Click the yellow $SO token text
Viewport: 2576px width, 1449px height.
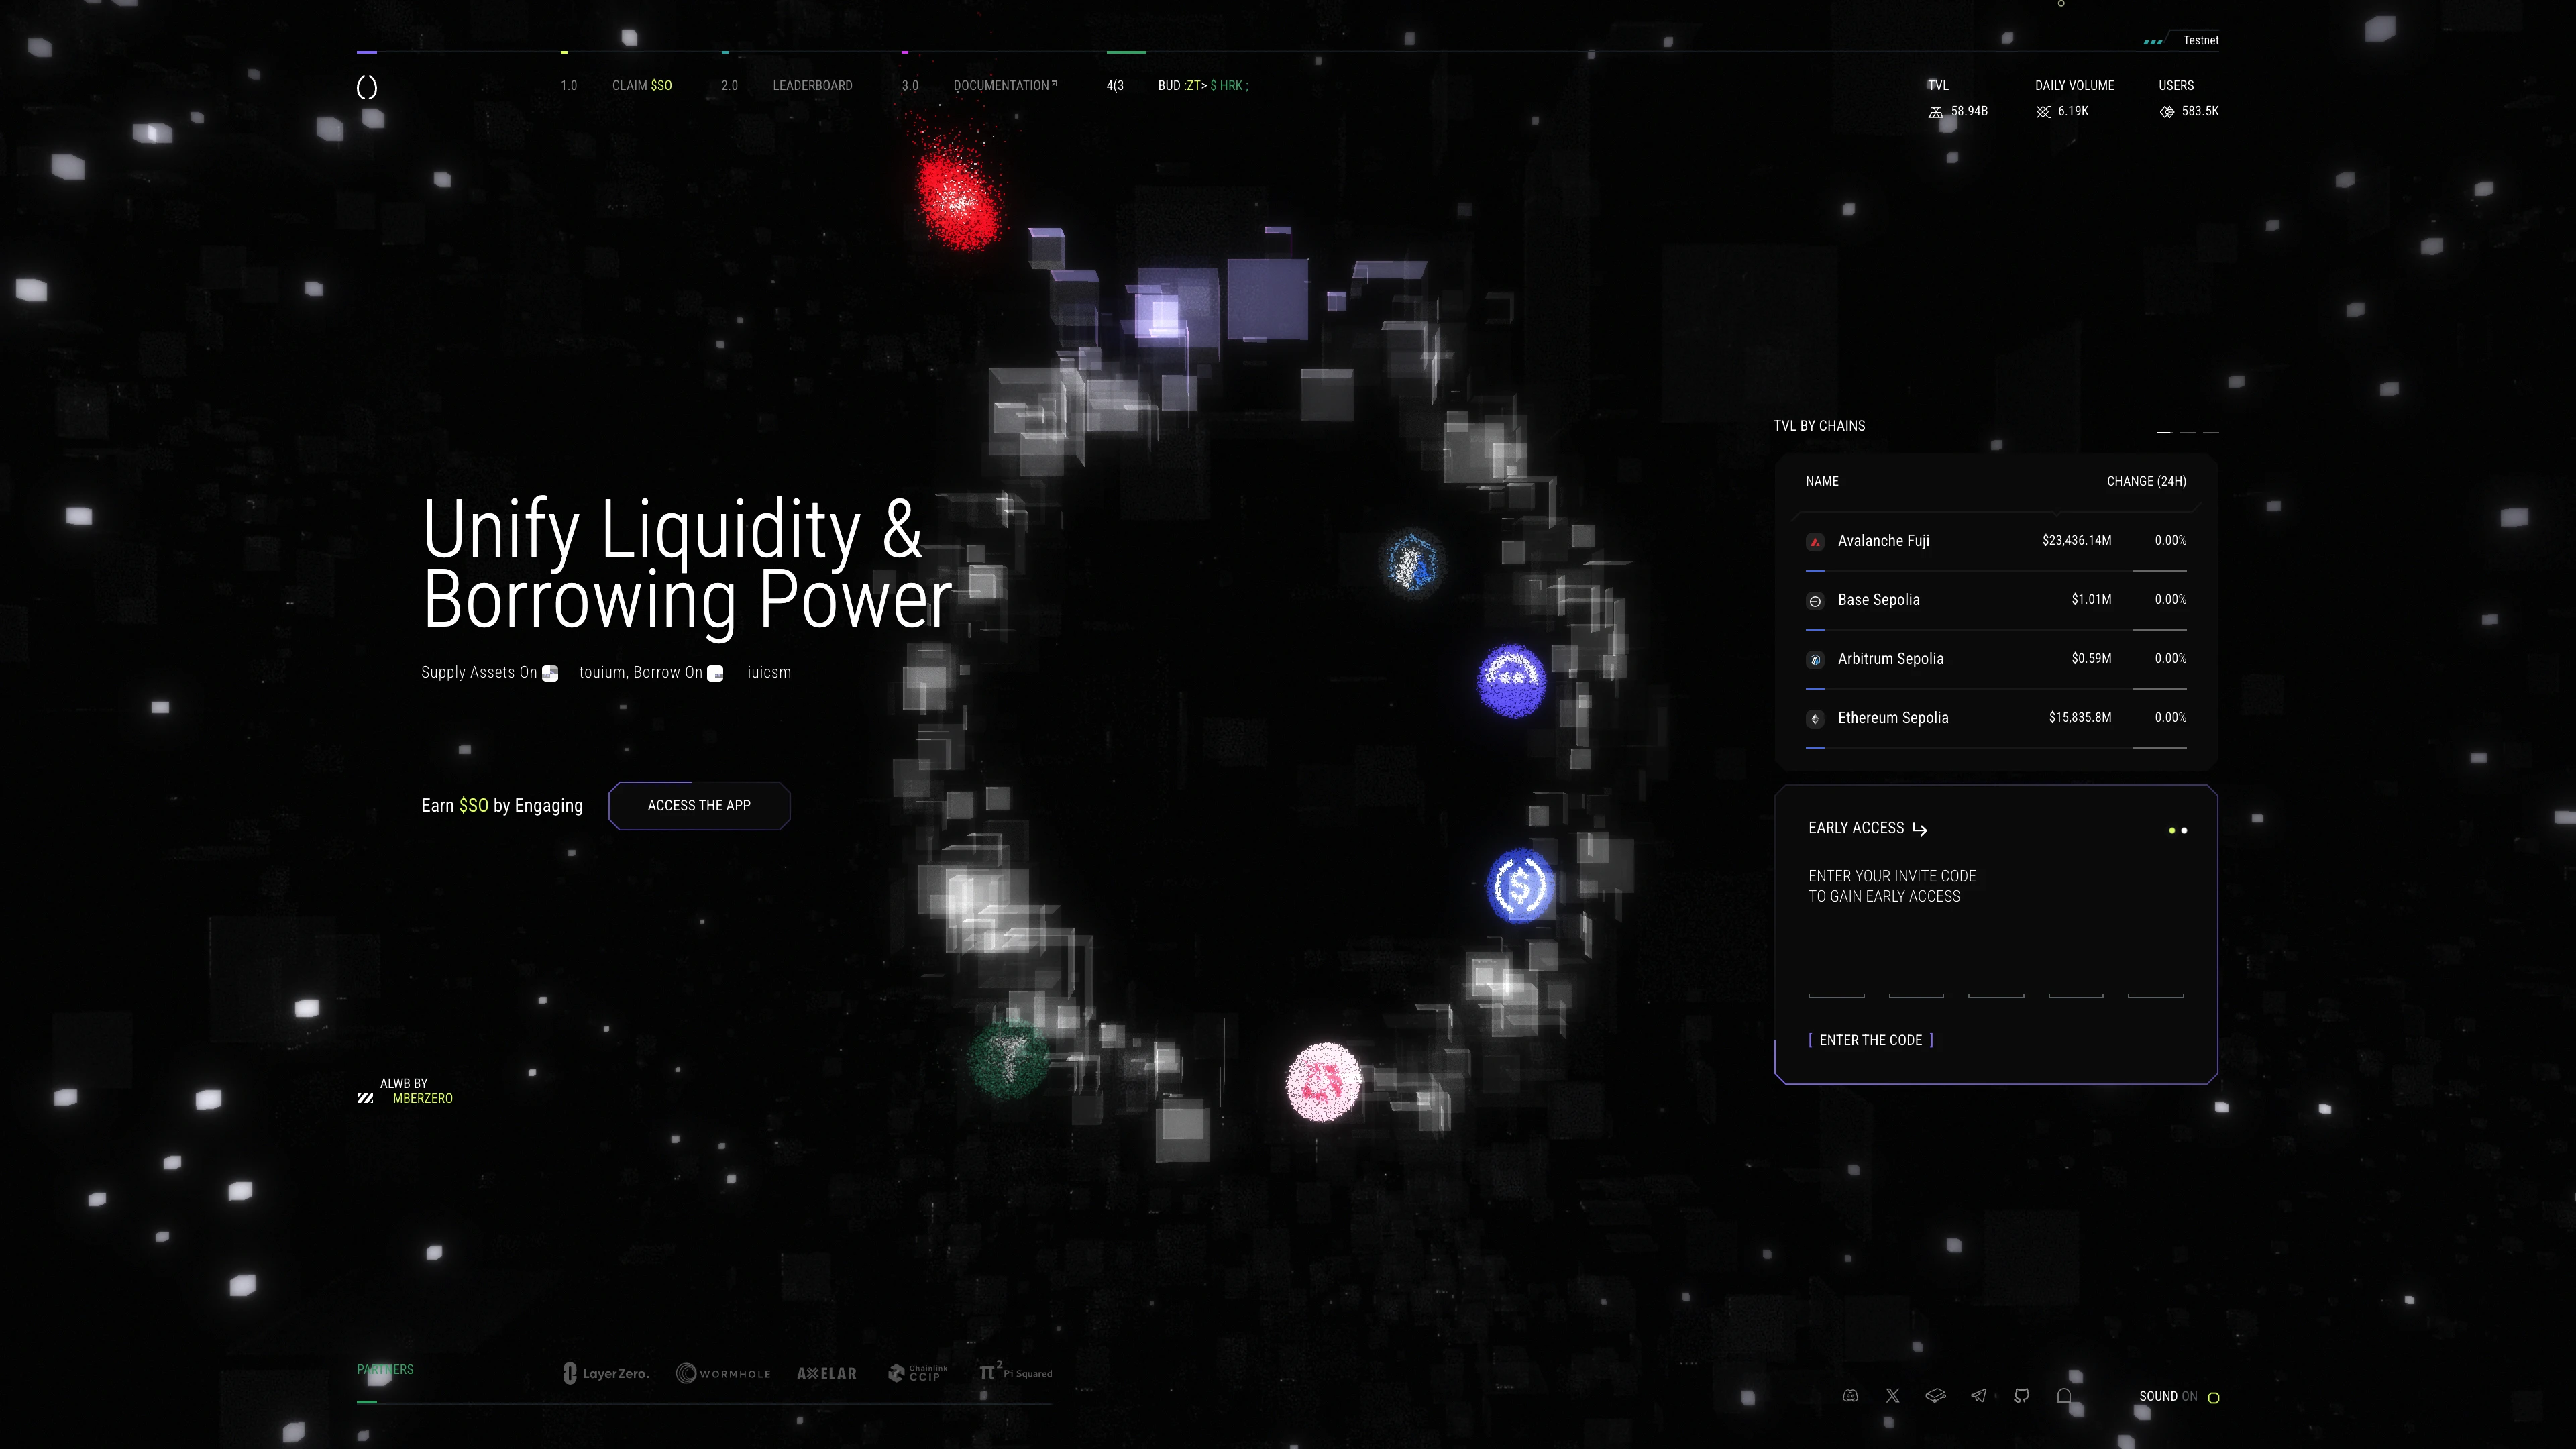click(x=474, y=806)
